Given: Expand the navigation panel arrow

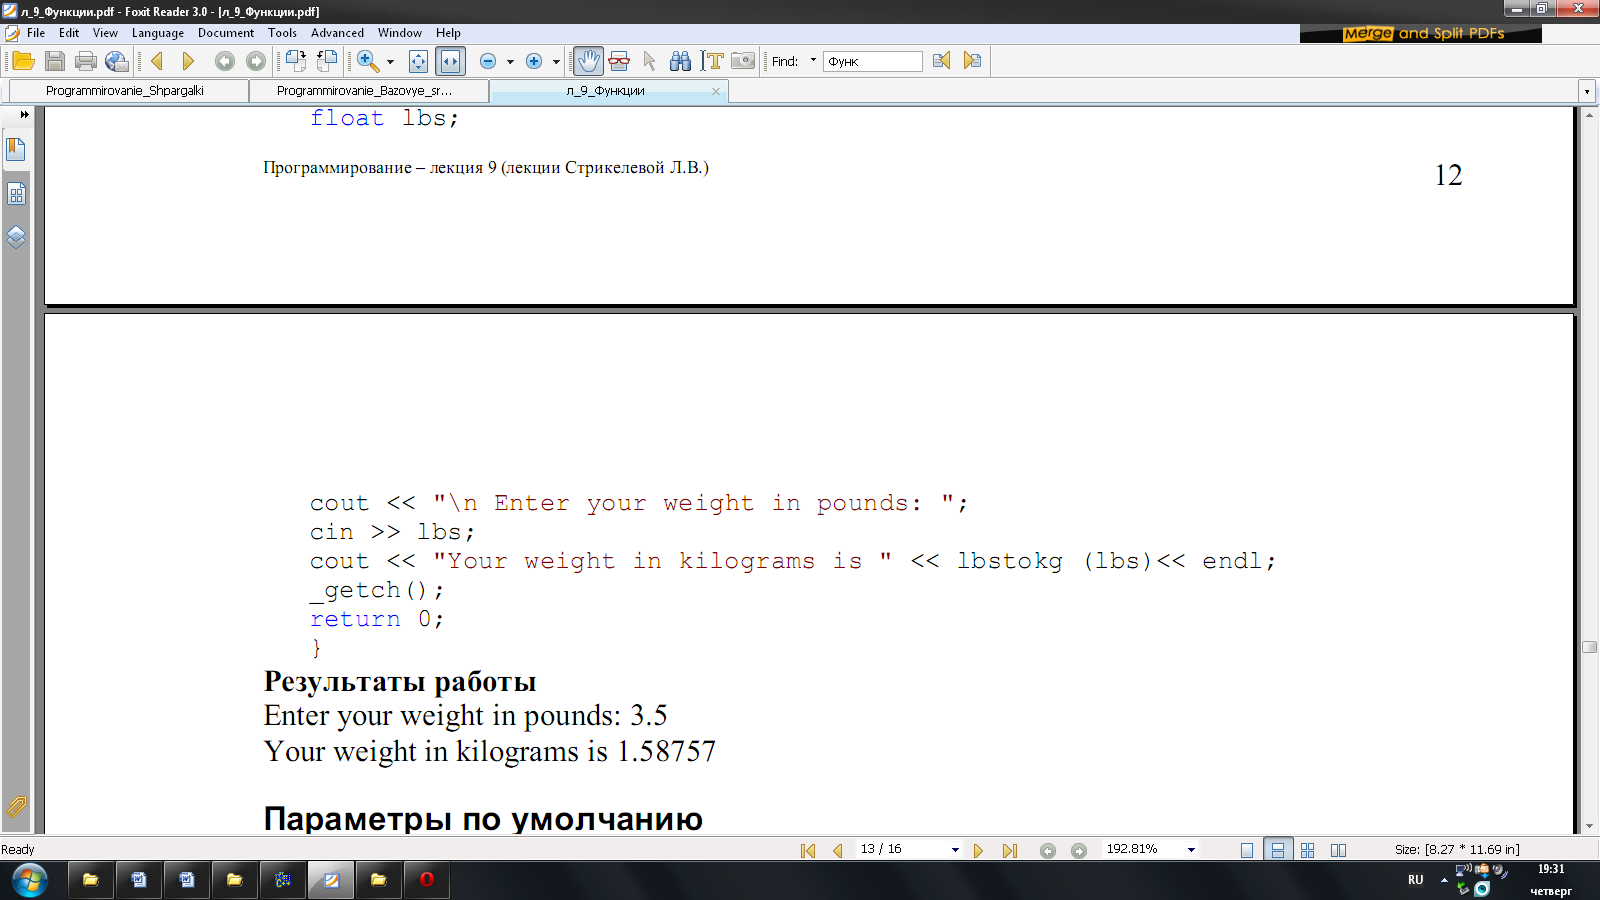Looking at the screenshot, I should click(x=24, y=114).
